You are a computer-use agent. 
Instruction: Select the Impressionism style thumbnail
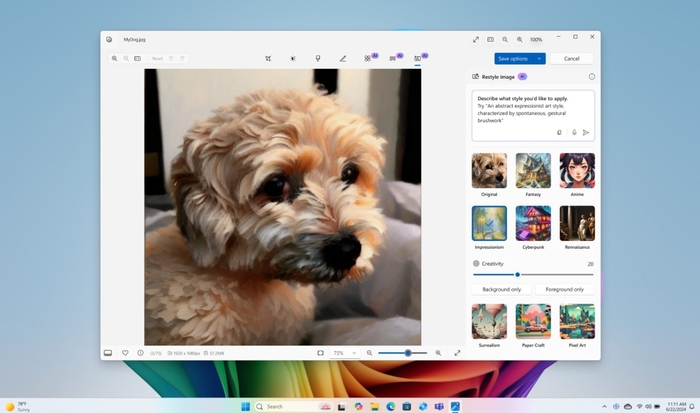point(489,223)
